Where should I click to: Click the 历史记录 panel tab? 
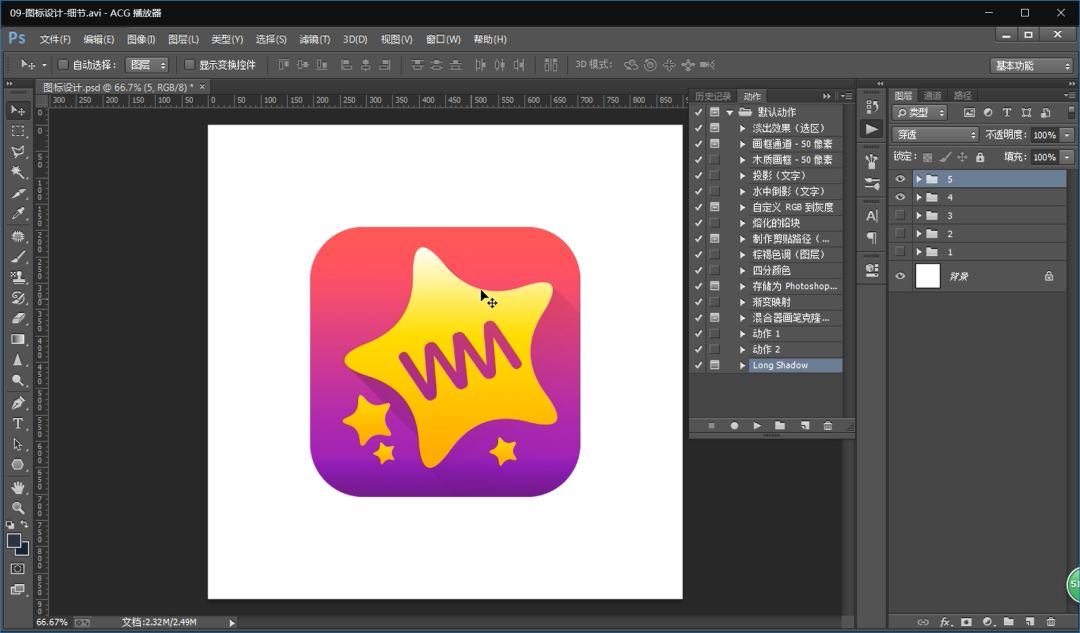point(713,96)
